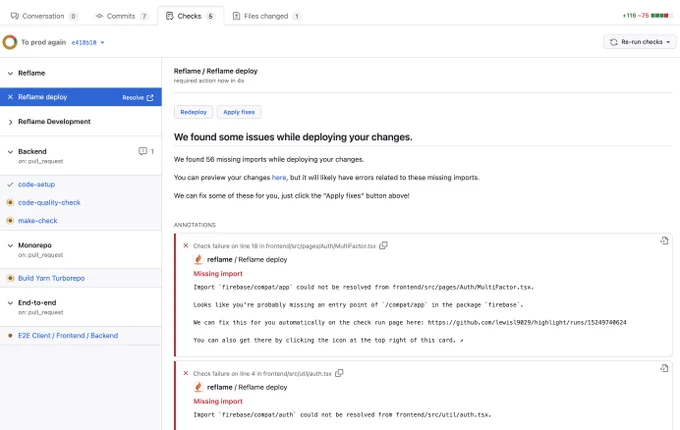Open the MultiFactor.tsx check failure line link
This screenshot has height=430, width=680.
point(284,246)
